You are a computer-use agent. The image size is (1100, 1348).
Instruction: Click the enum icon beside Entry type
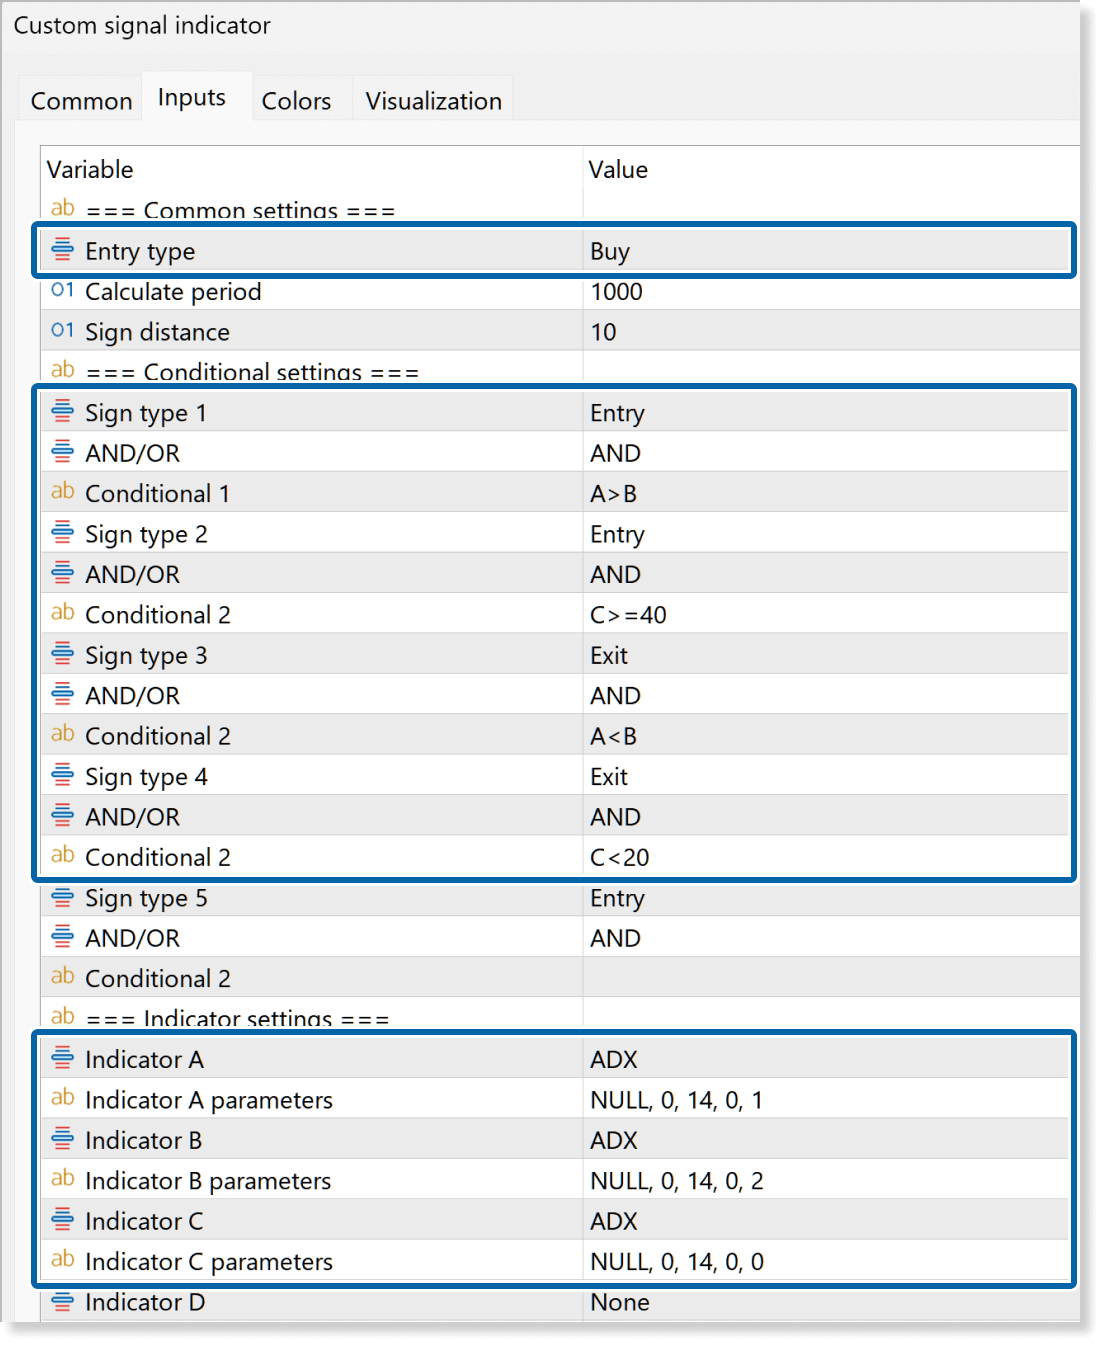click(x=62, y=249)
